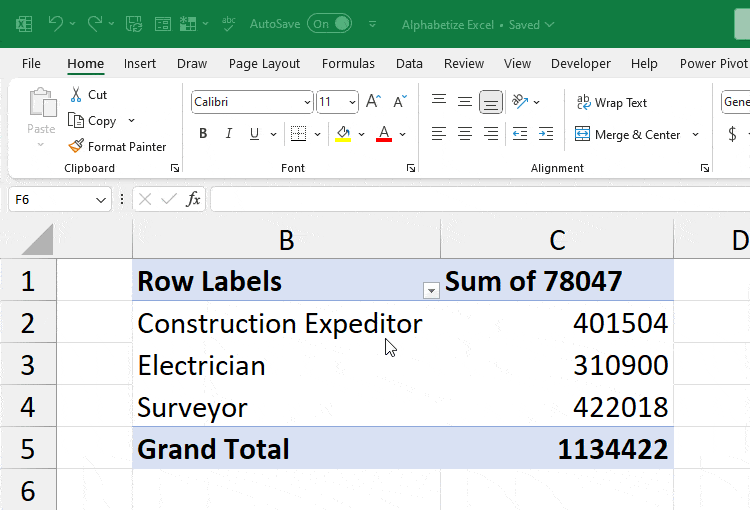Click the spelling check abc icon
Image resolution: width=750 pixels, height=510 pixels.
229,23
